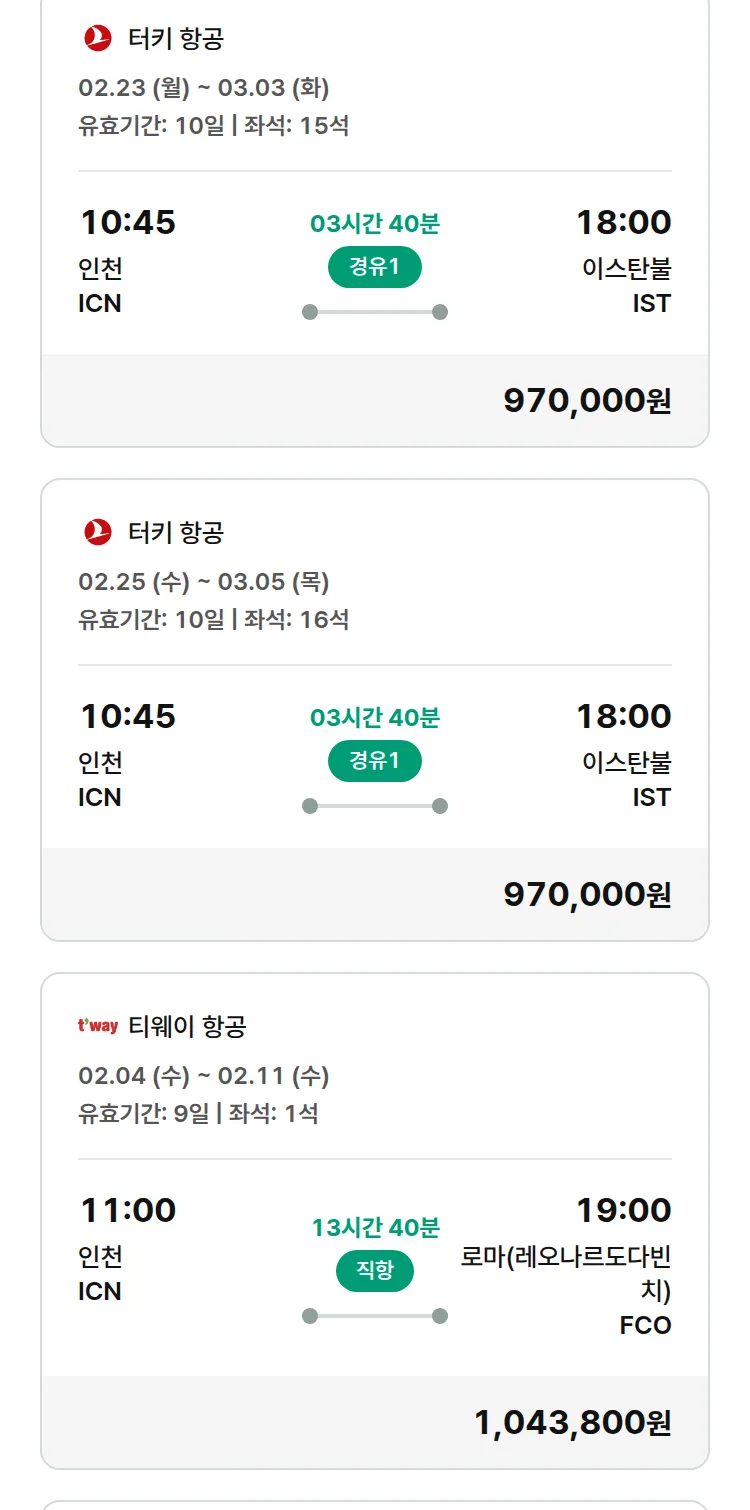Tap the 13시간 40분 flight duration
This screenshot has width=750, height=1510.
(x=375, y=1227)
